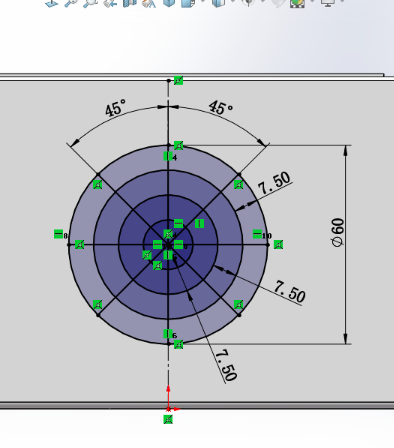Click coincident icon at upper-left diagonal endpoint
This screenshot has height=448, width=394.
tap(98, 184)
